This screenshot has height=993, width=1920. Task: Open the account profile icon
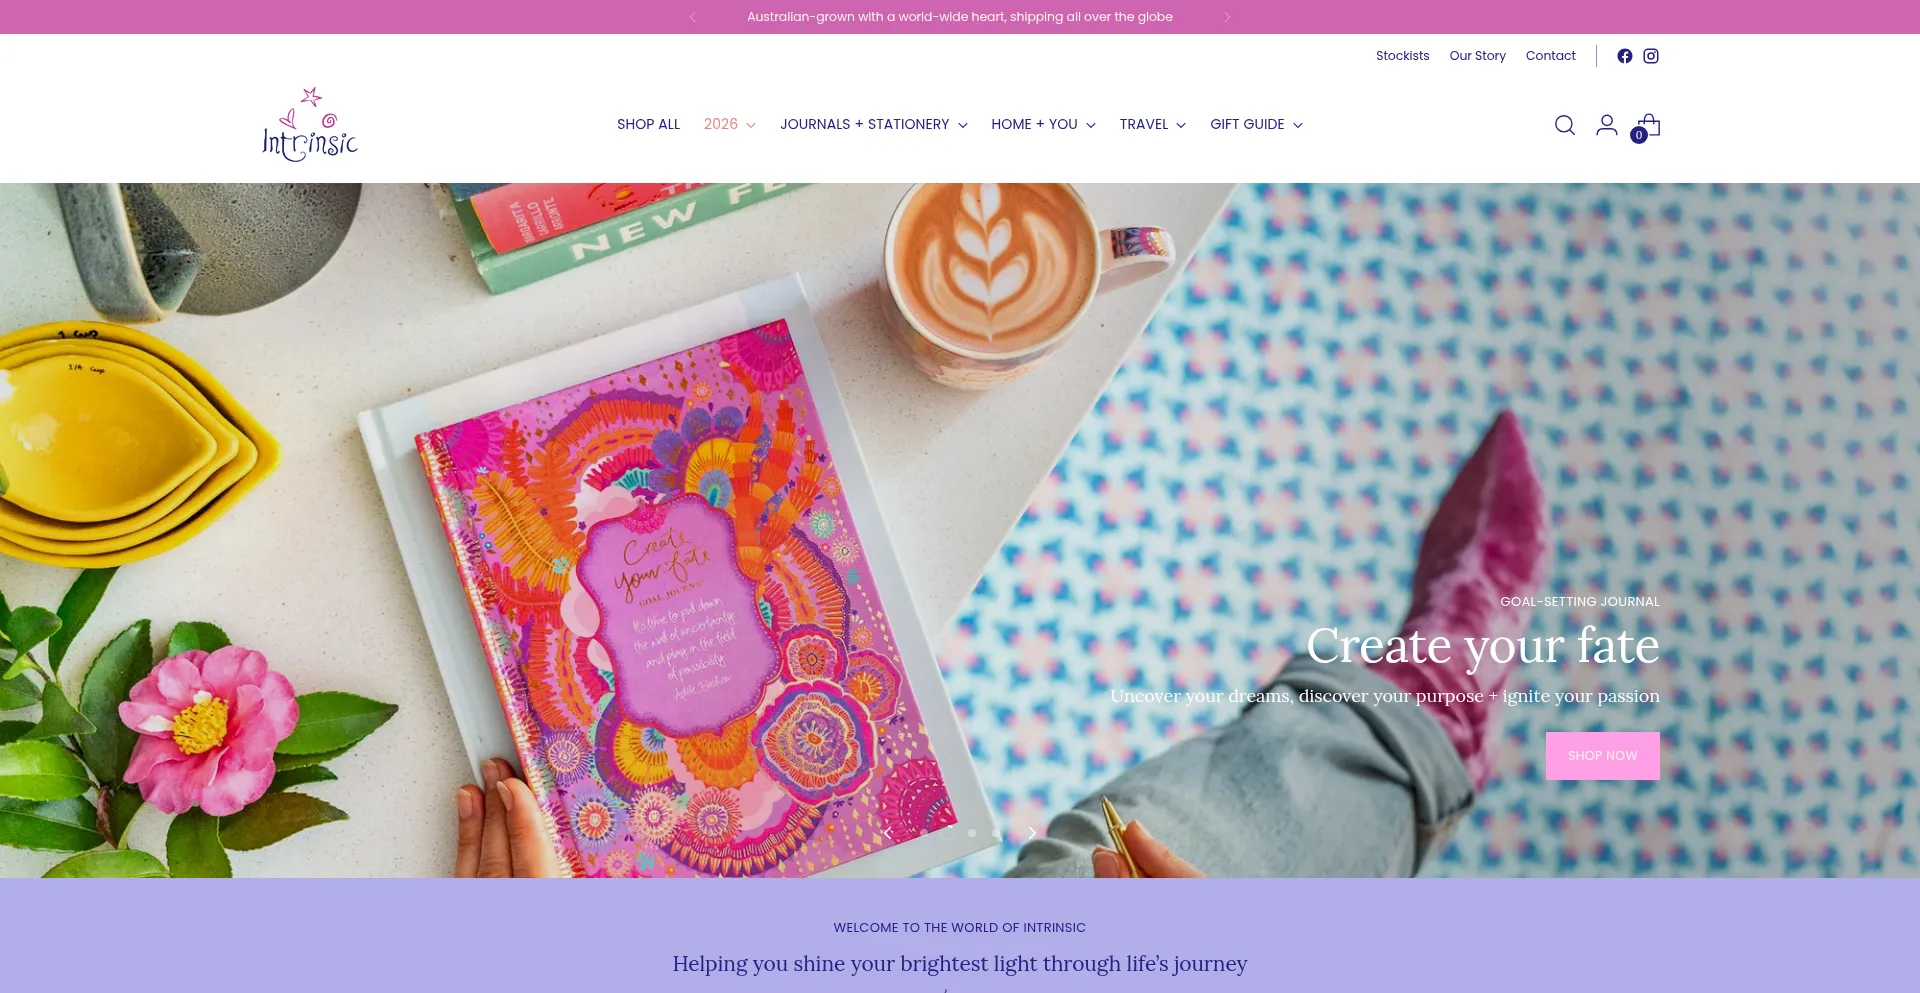[1607, 125]
